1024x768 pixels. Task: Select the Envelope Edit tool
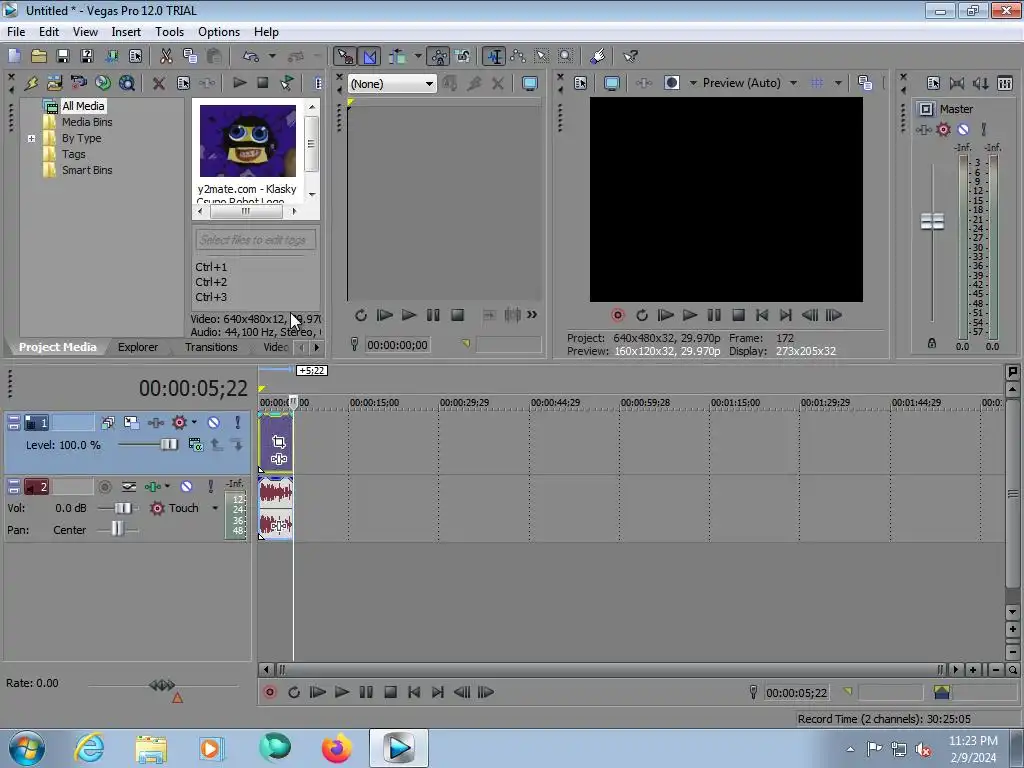click(x=518, y=56)
